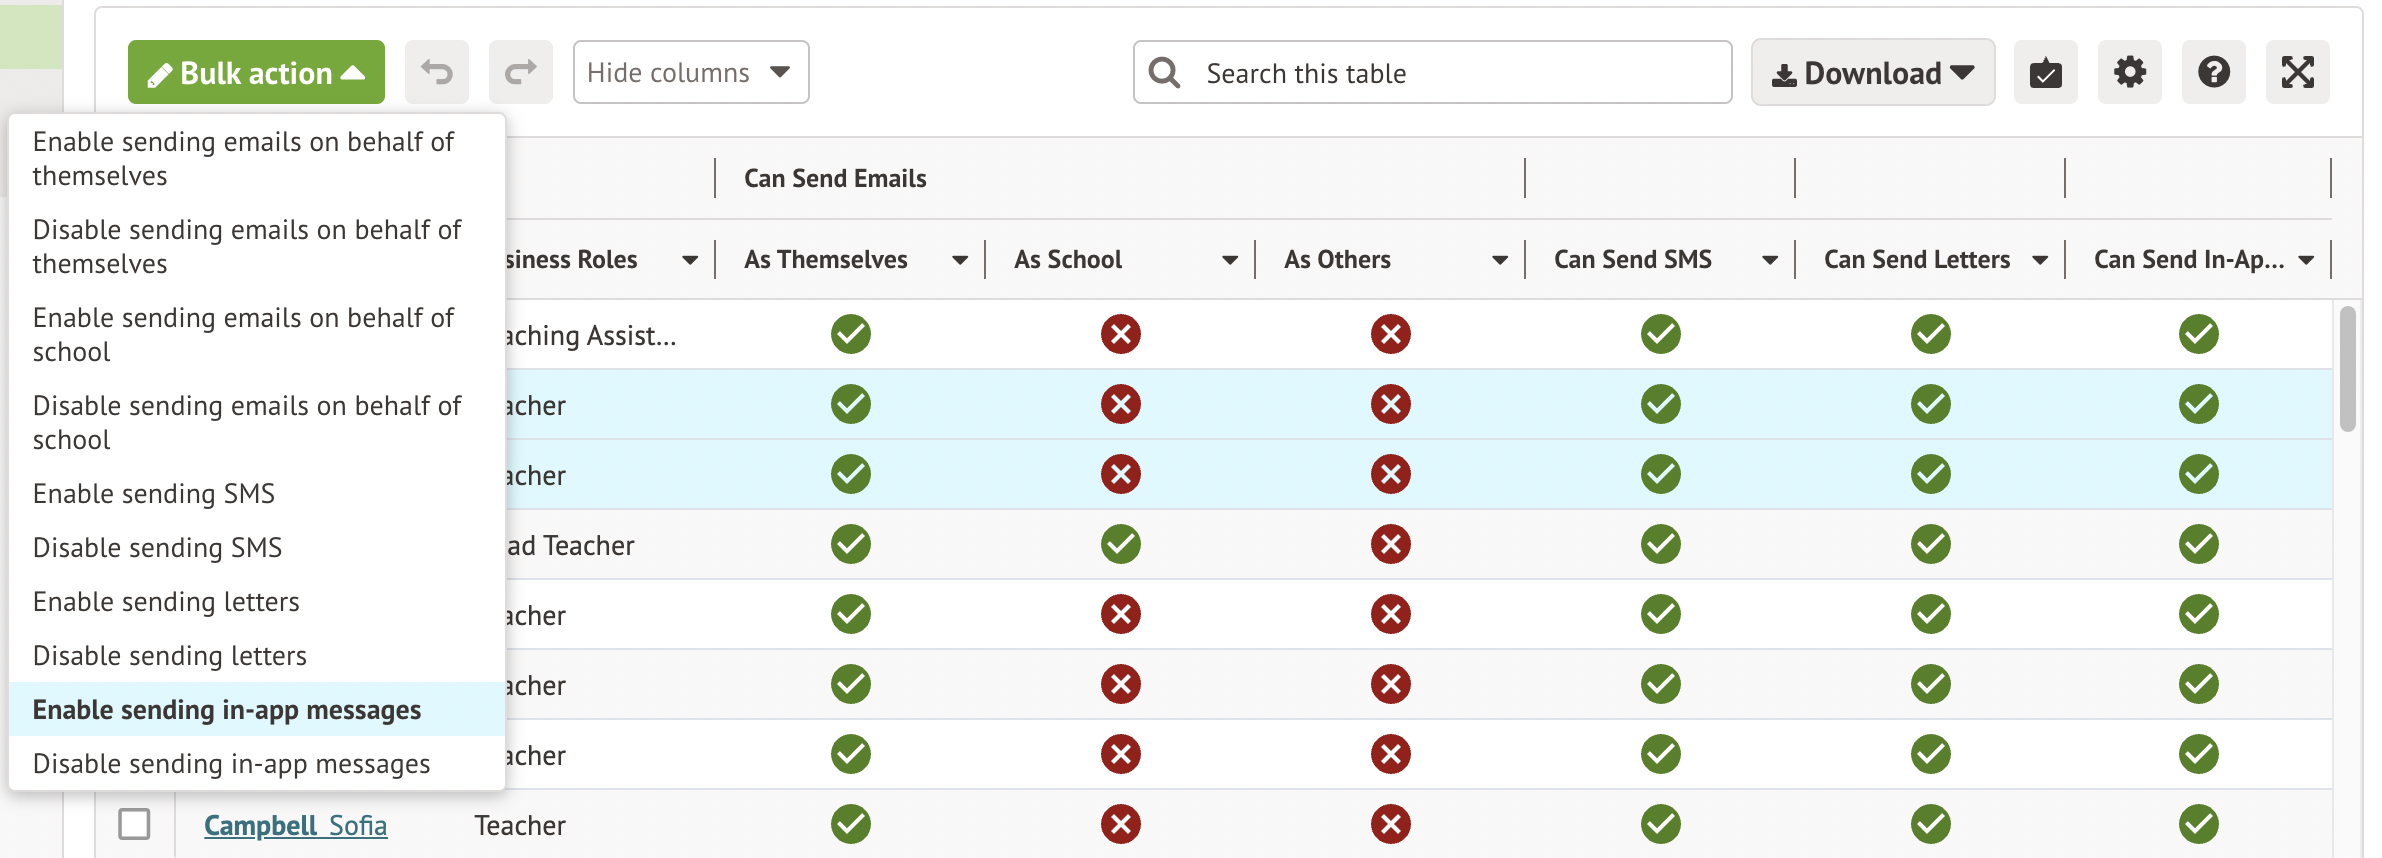Open table settings gear icon

2129,72
